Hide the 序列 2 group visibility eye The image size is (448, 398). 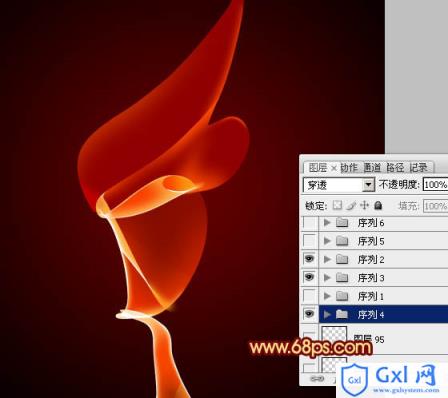pyautogui.click(x=309, y=259)
